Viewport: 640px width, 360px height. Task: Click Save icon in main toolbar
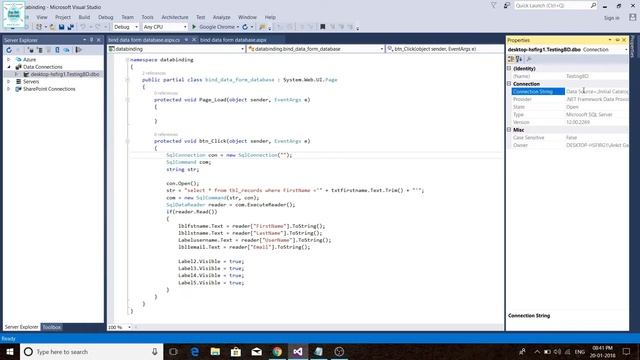[62, 27]
